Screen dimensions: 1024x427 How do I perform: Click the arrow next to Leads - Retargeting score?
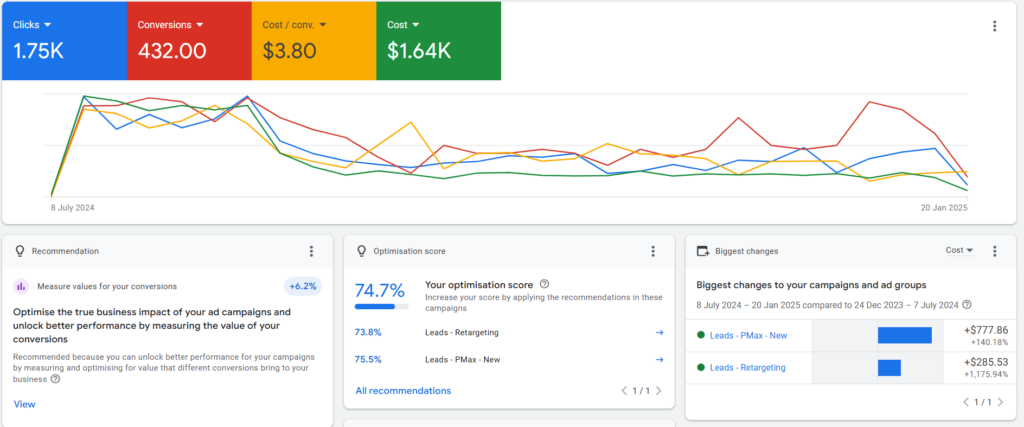(x=659, y=332)
